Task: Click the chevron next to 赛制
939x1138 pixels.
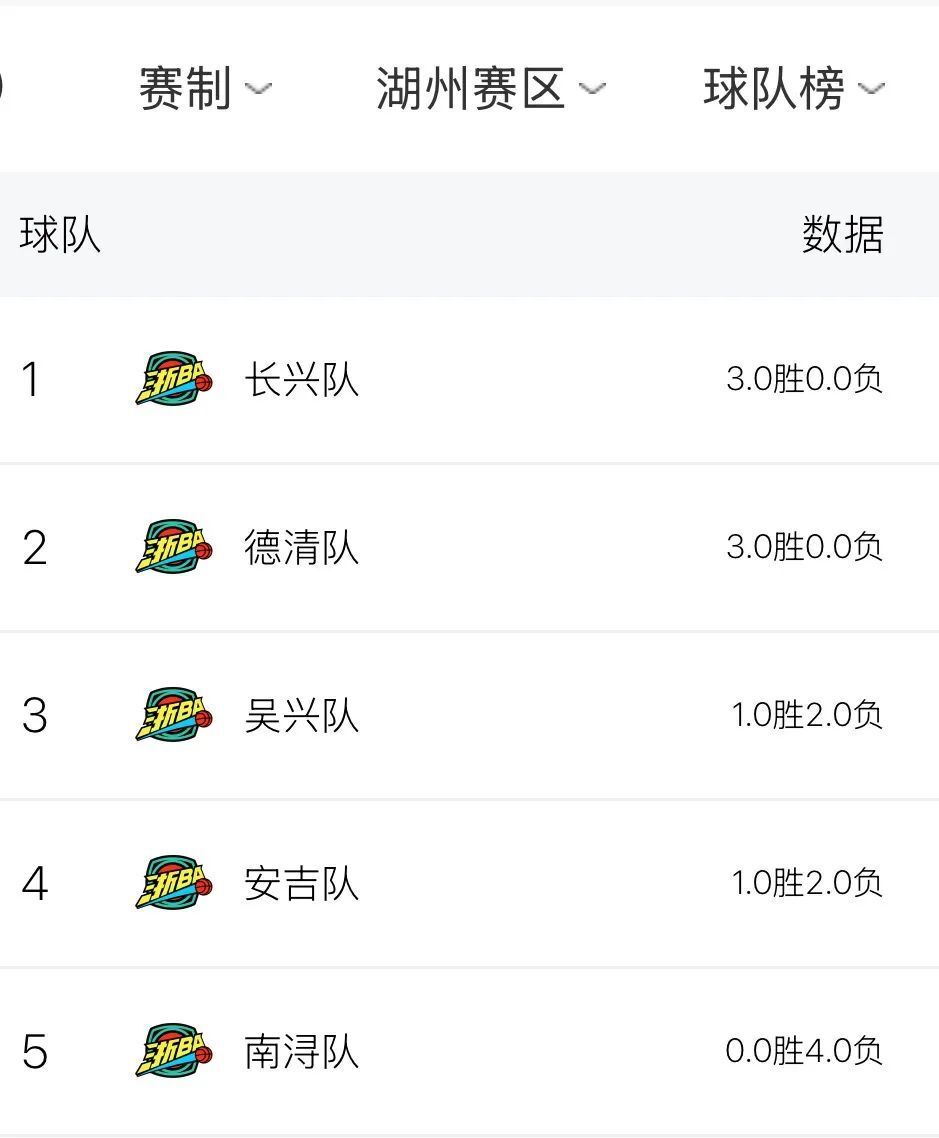Action: pyautogui.click(x=258, y=89)
